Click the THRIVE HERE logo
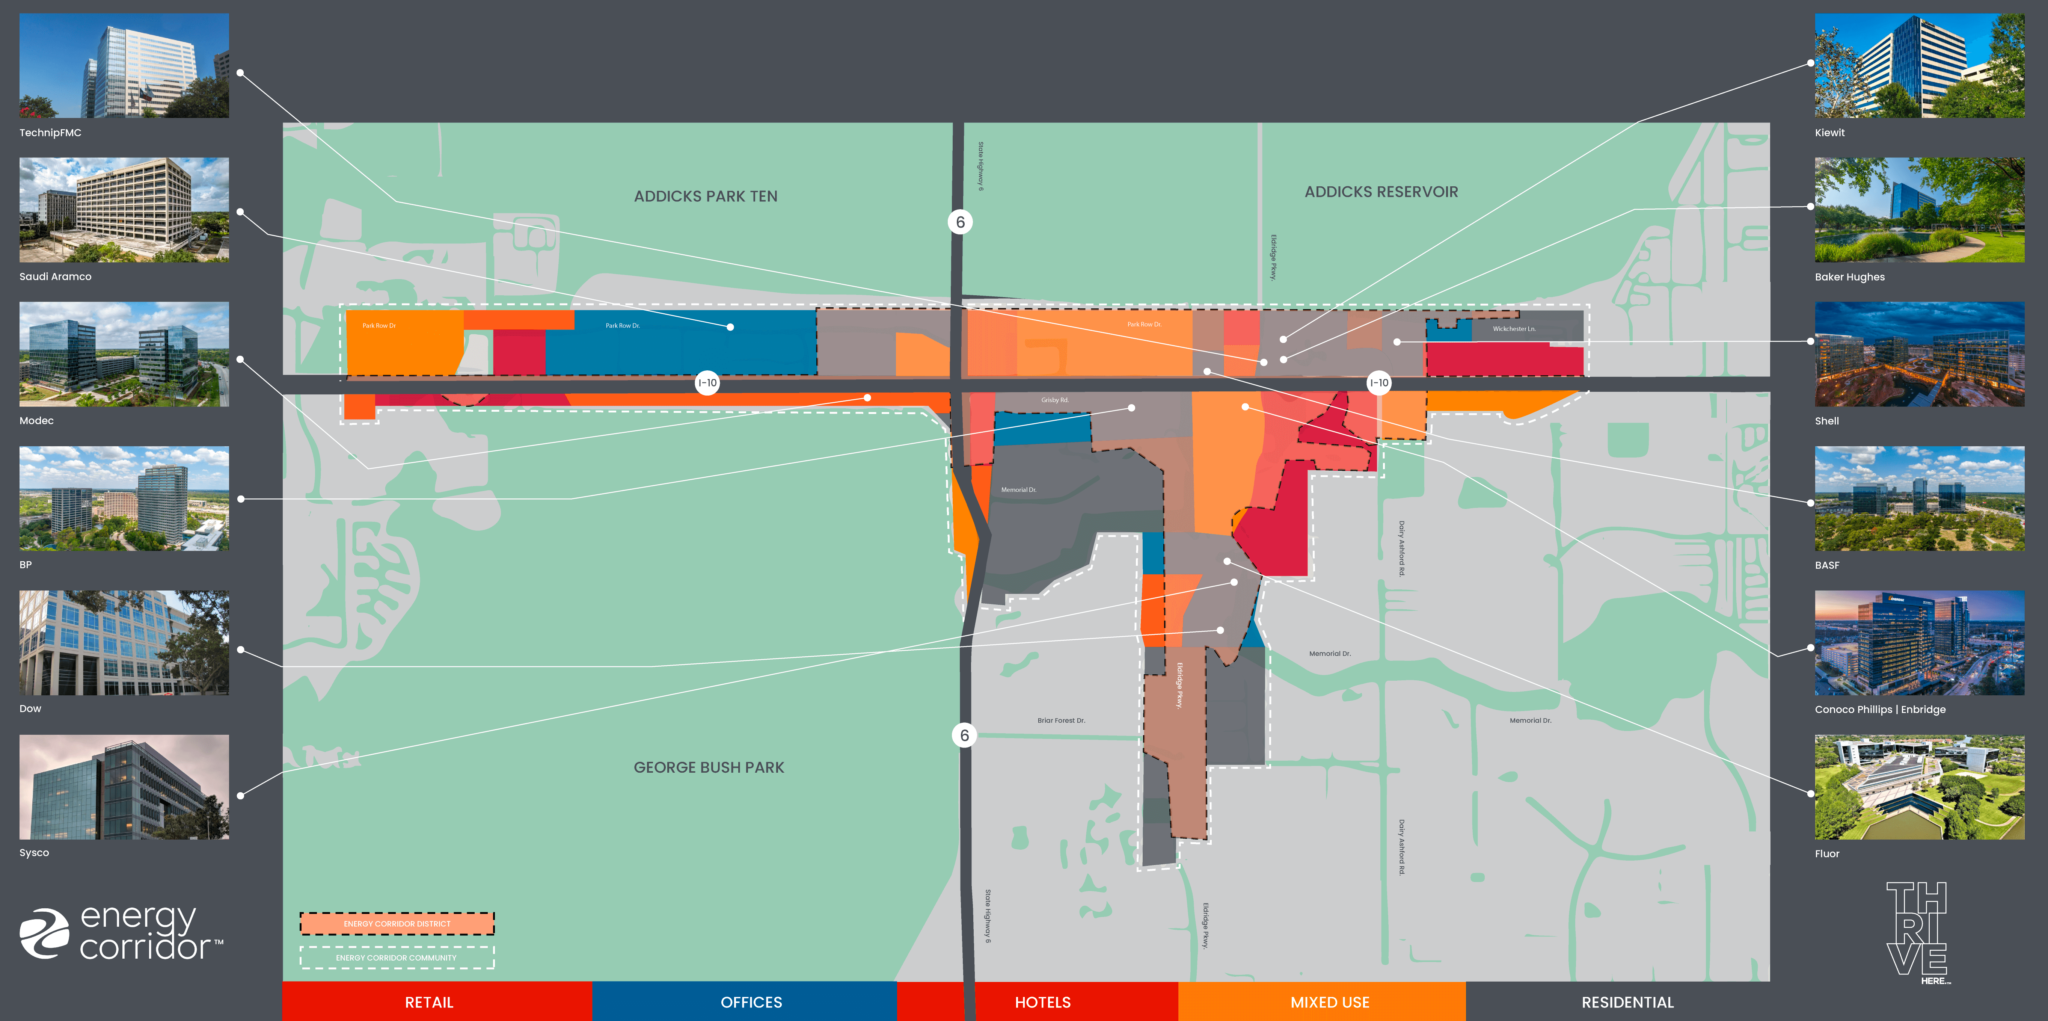The width and height of the screenshot is (2048, 1021). click(x=1918, y=932)
